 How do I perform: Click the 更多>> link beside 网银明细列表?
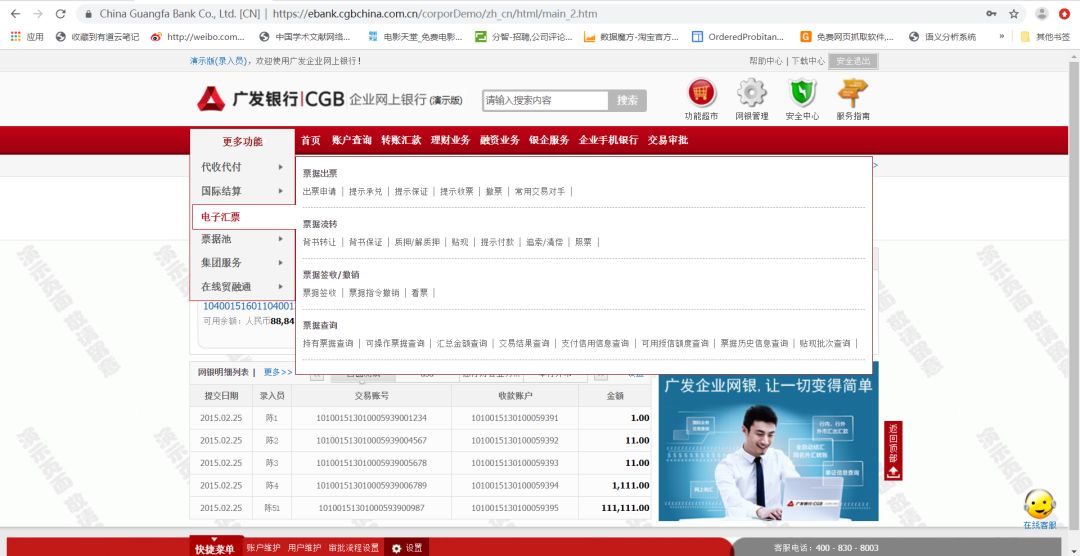coord(278,372)
